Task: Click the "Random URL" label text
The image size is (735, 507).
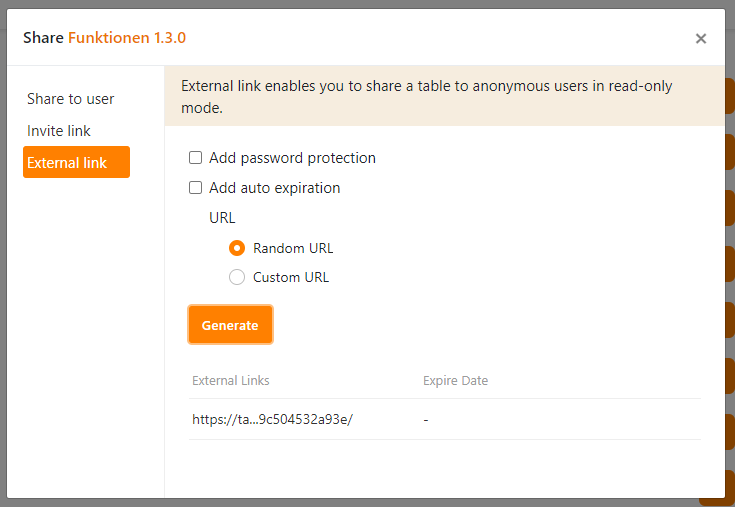Action: click(293, 248)
